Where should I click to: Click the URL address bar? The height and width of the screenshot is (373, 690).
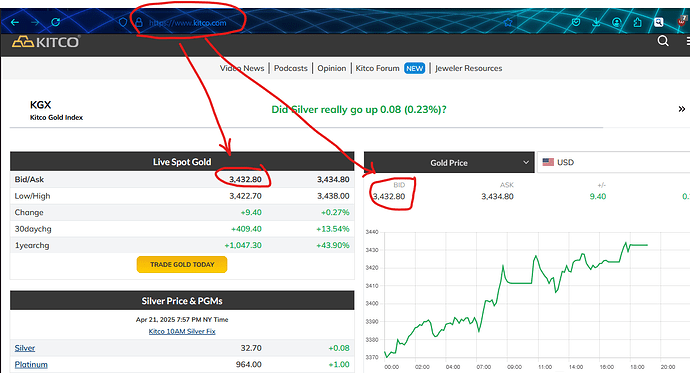pyautogui.click(x=308, y=22)
